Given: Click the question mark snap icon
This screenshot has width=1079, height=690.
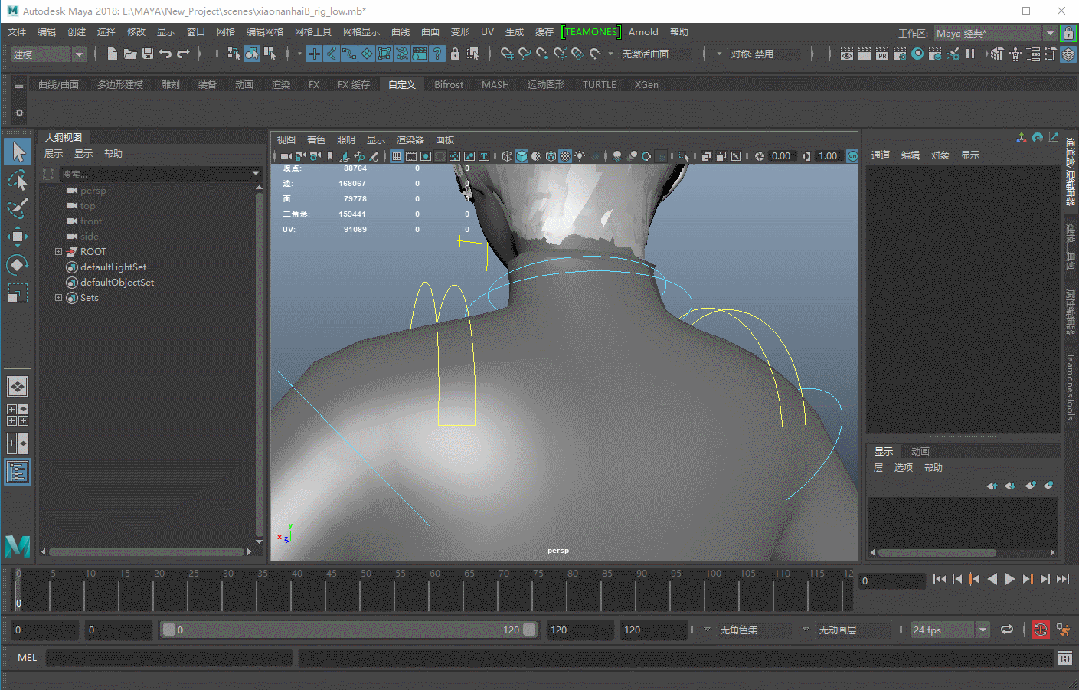Looking at the screenshot, I should [437, 54].
